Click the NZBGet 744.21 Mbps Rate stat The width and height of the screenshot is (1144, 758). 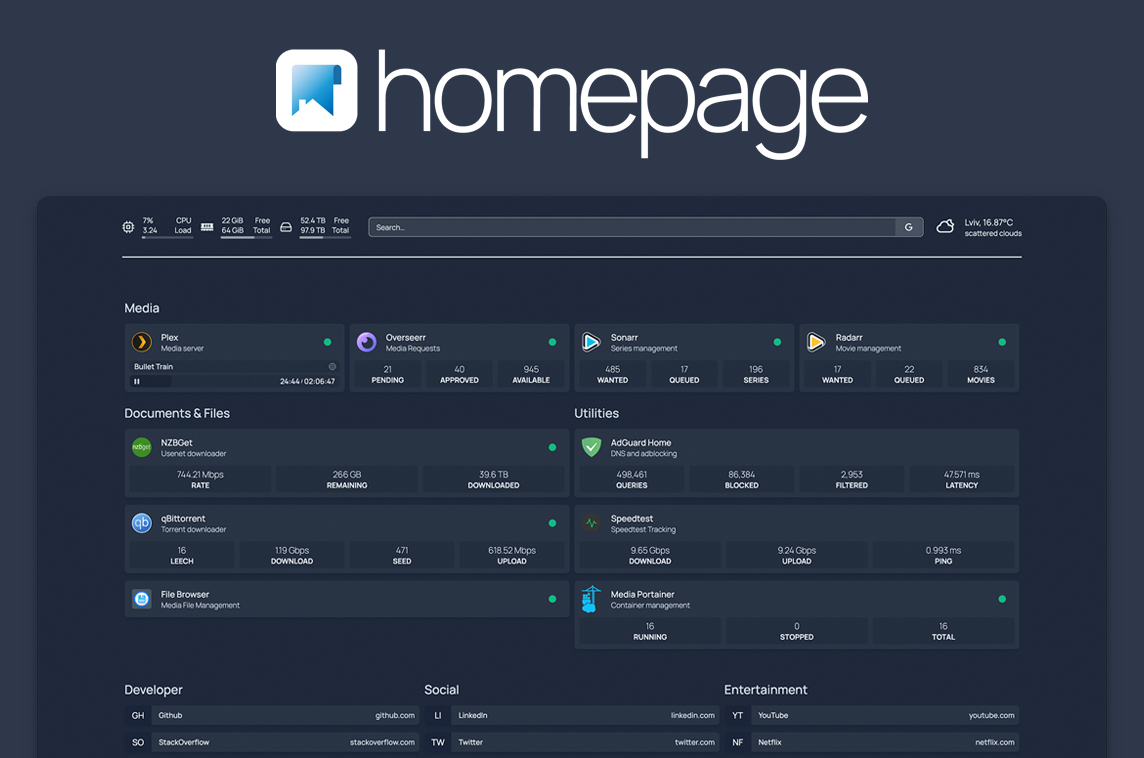(201, 479)
